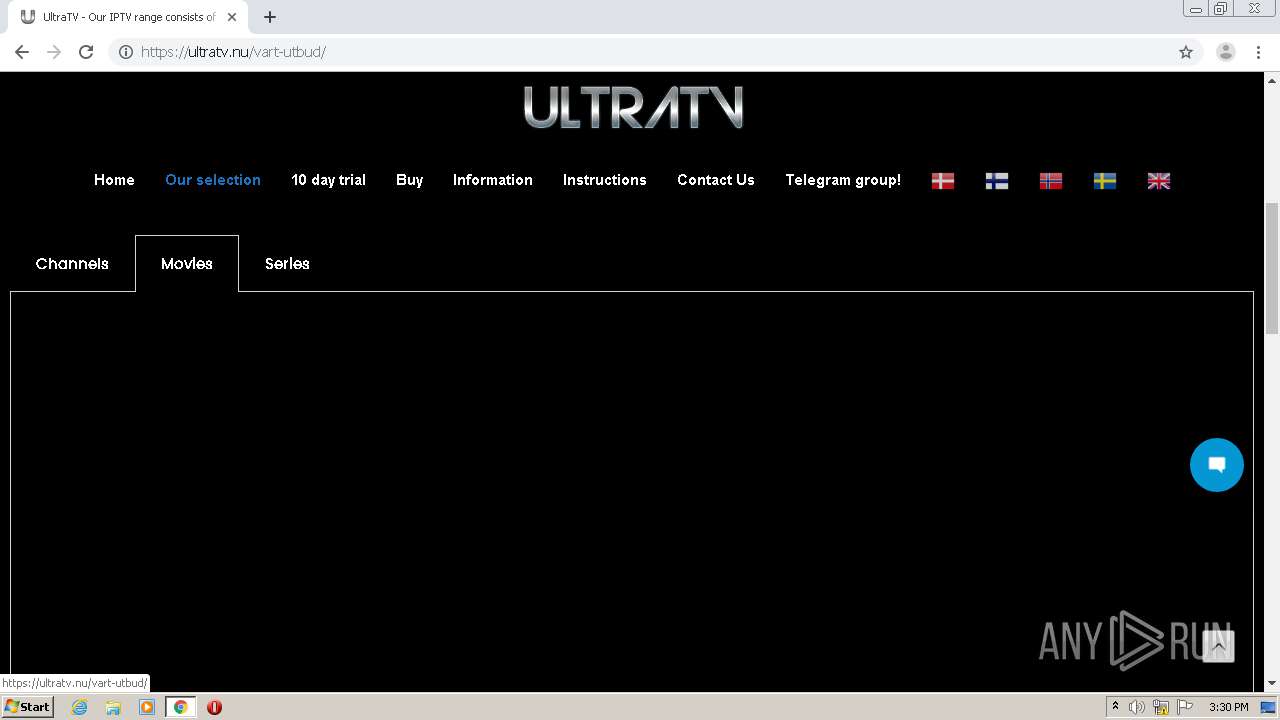Image resolution: width=1280 pixels, height=720 pixels.
Task: Switch language using the Finnish flag
Action: (x=997, y=181)
